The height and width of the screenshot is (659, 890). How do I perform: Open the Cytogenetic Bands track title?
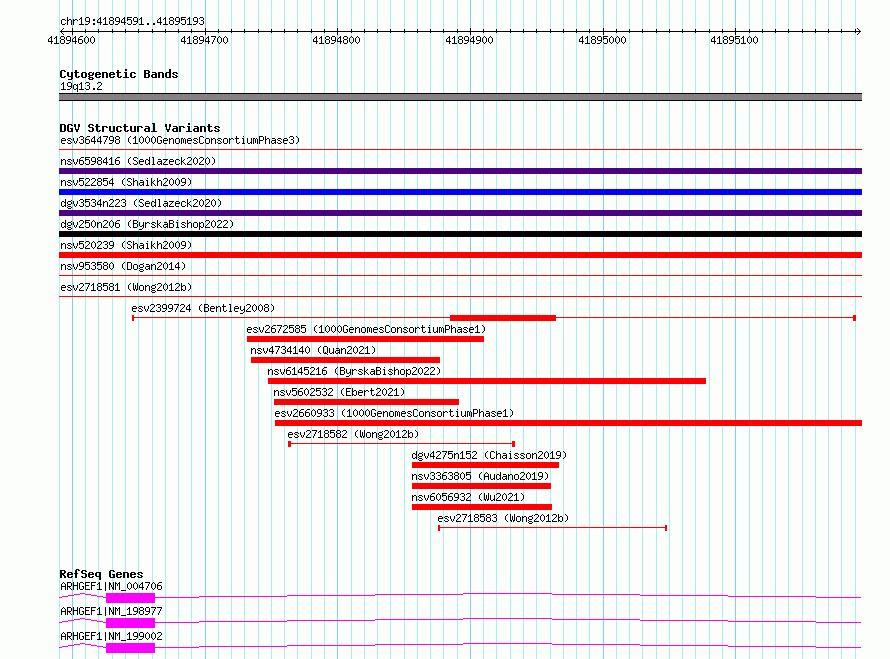pyautogui.click(x=119, y=74)
